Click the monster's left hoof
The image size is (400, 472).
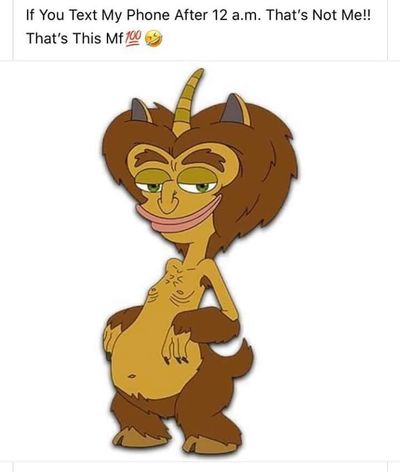pyautogui.click(x=136, y=437)
